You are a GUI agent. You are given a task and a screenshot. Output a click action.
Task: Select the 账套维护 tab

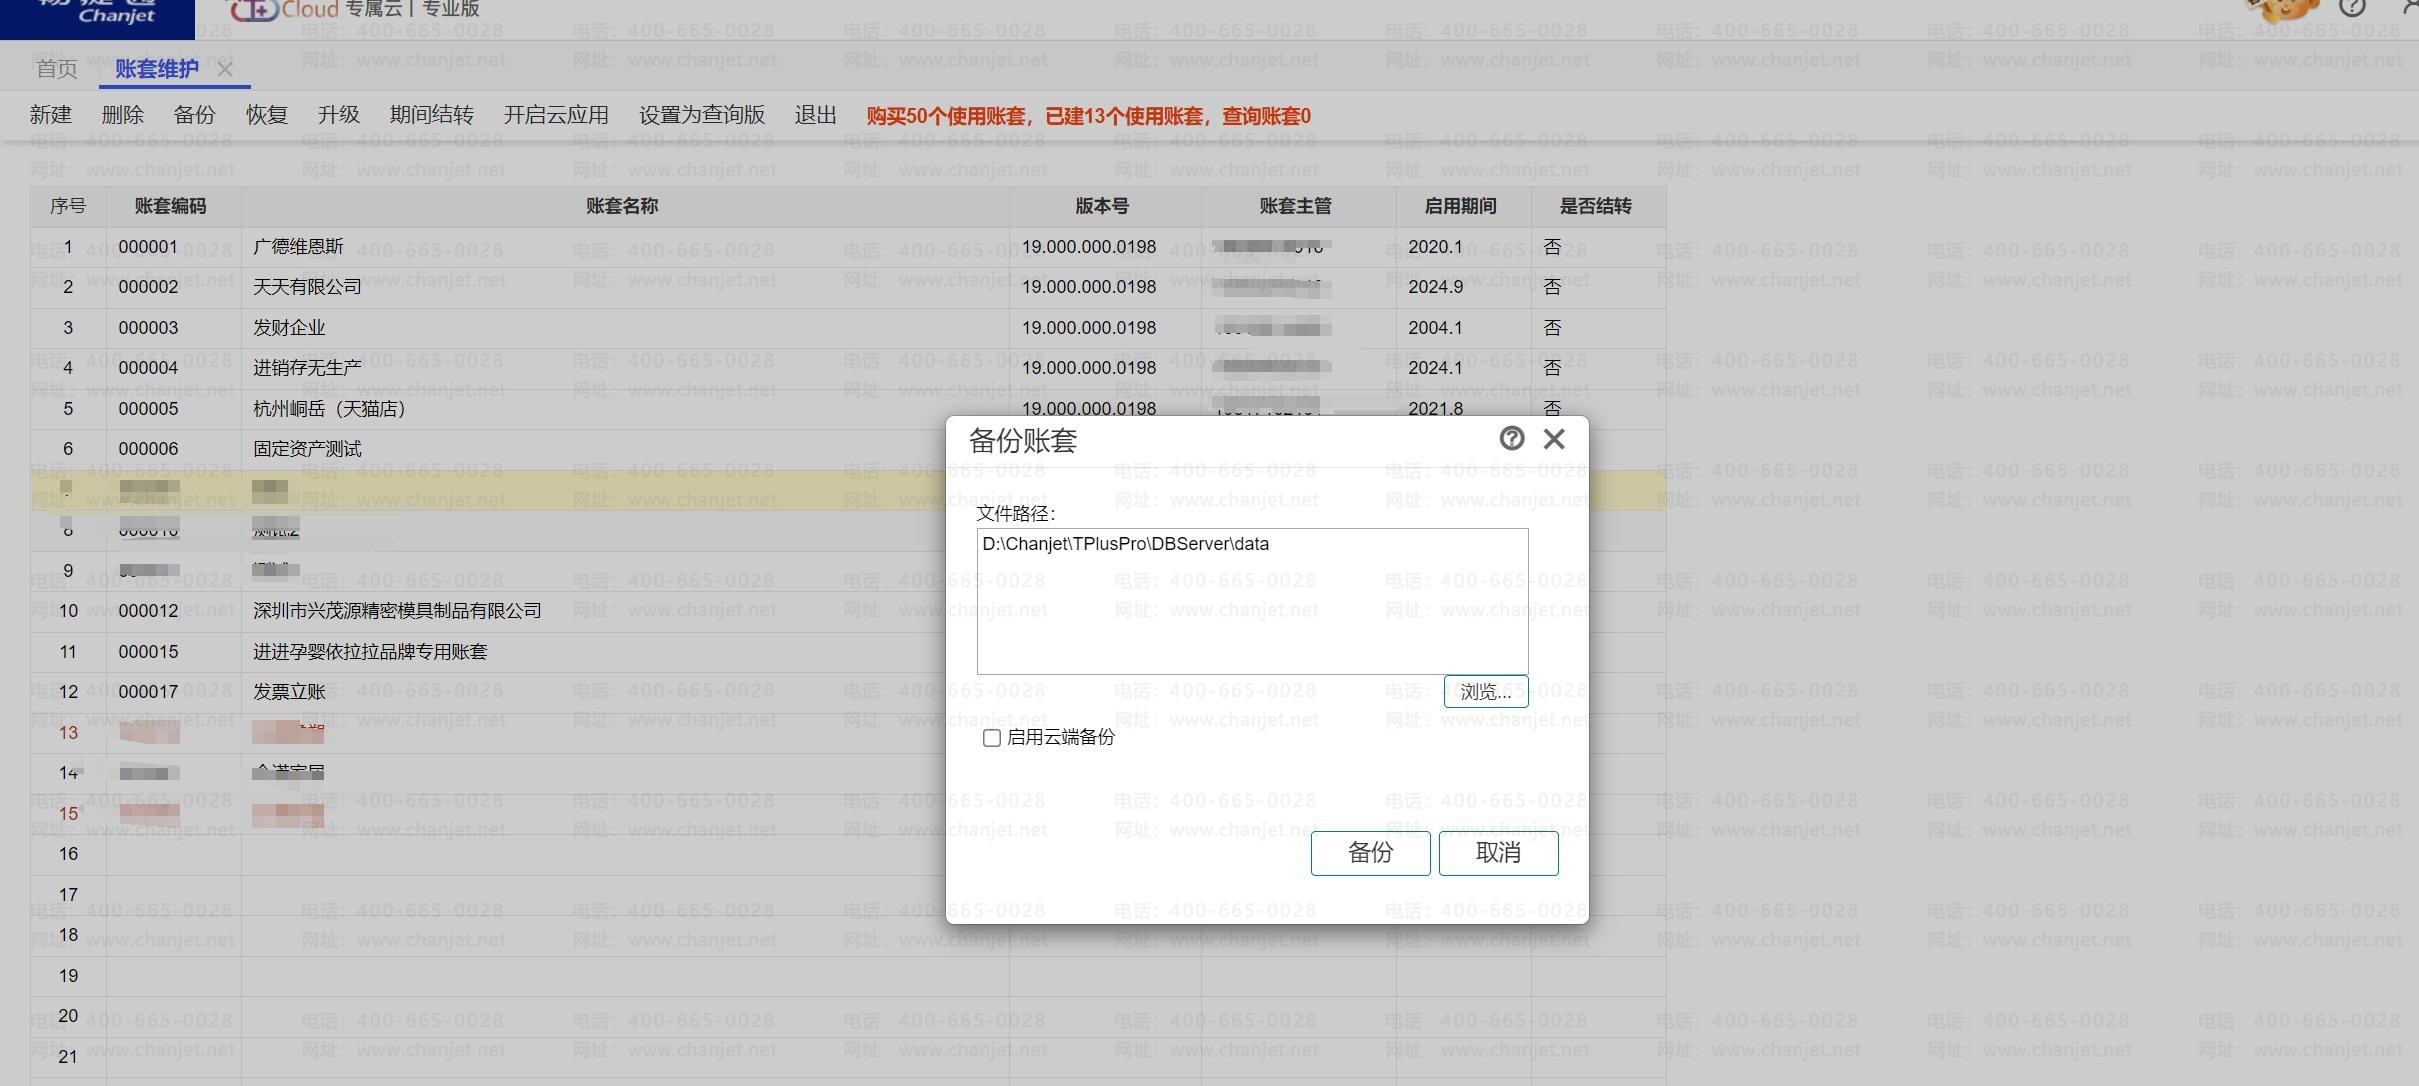pyautogui.click(x=157, y=69)
